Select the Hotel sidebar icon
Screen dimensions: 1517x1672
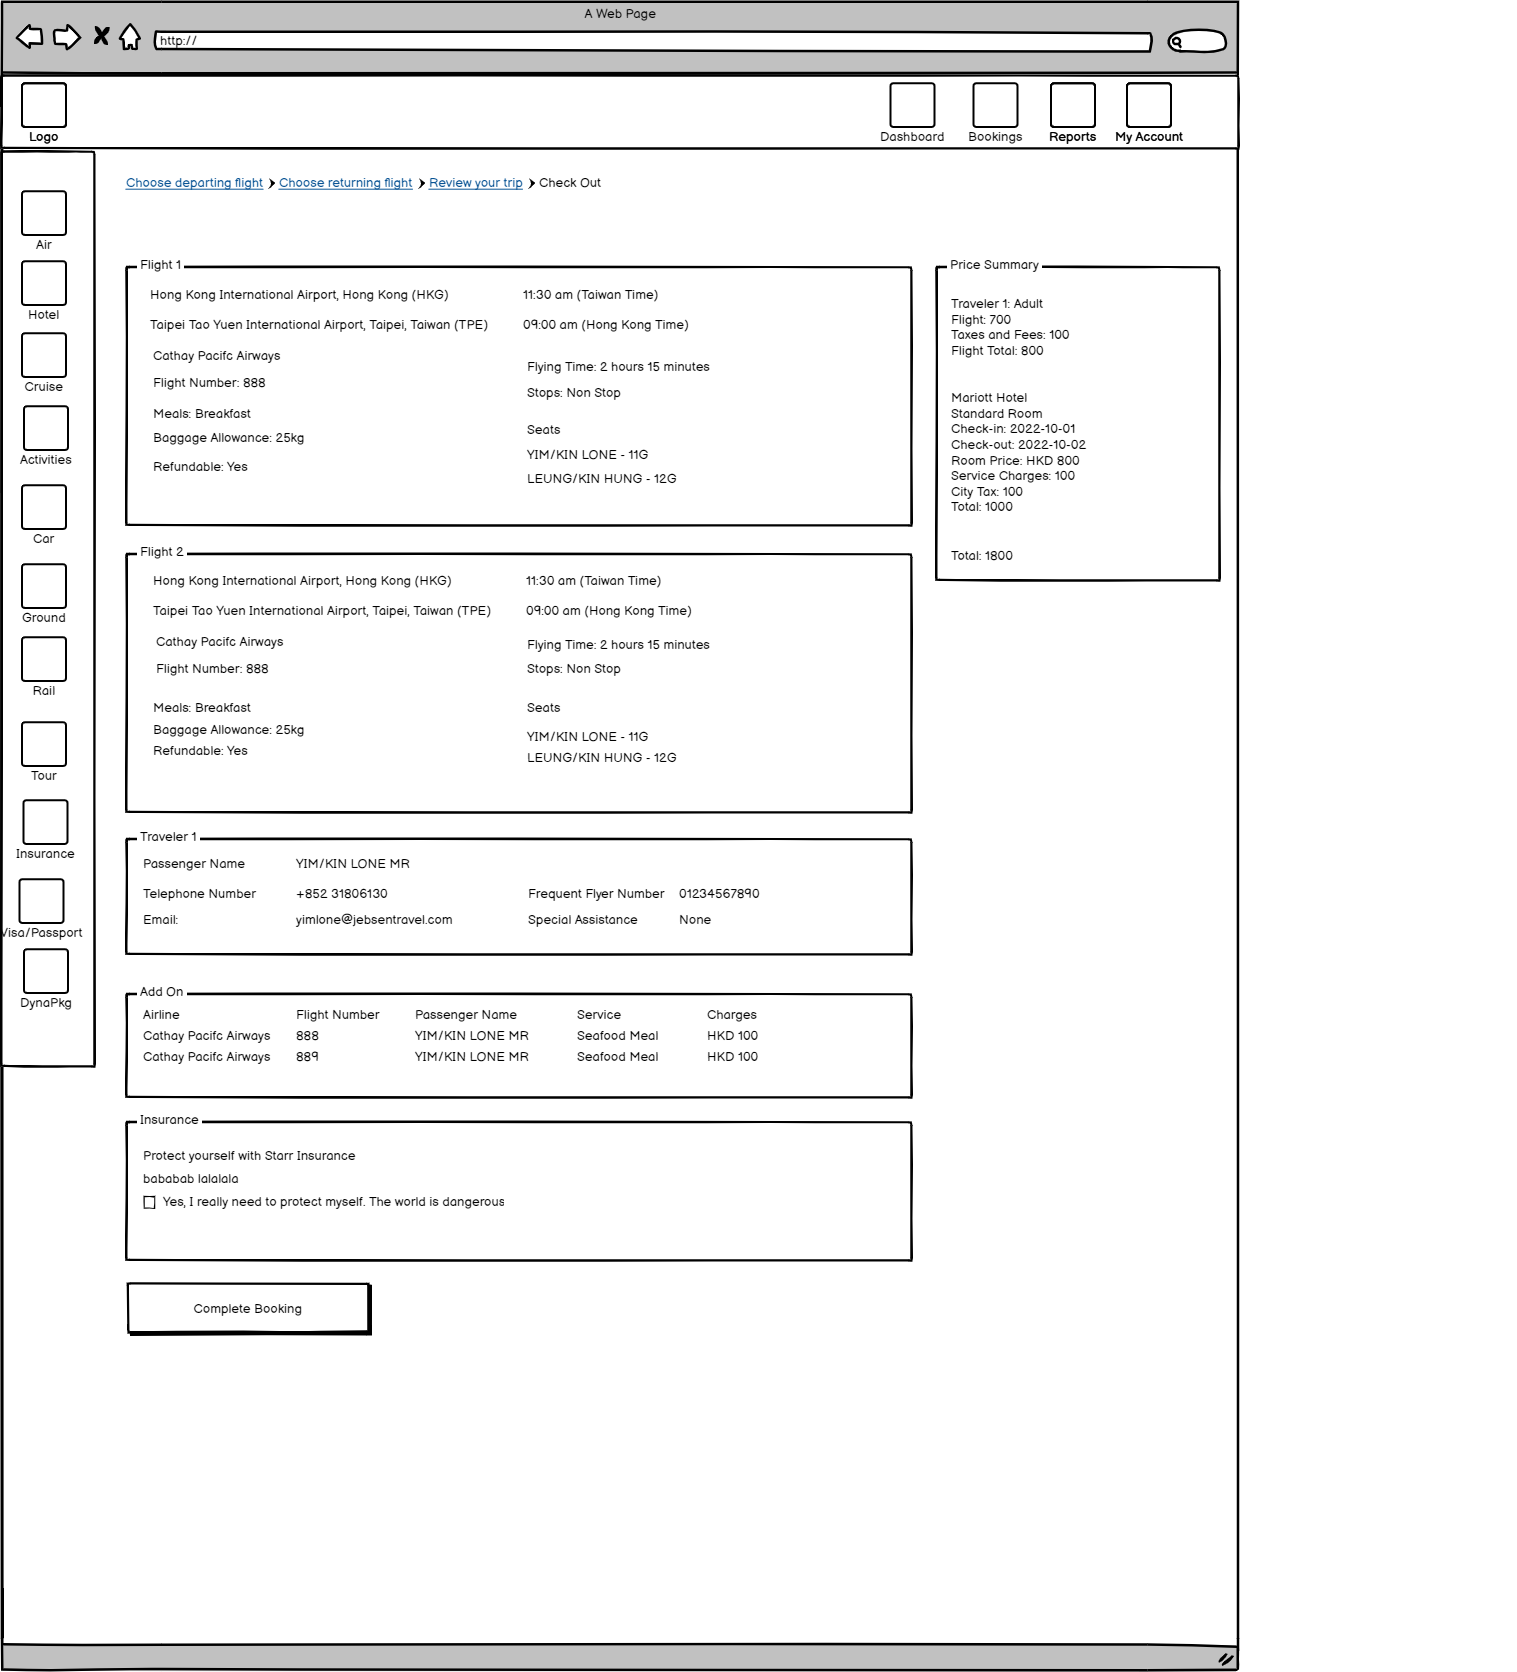(44, 283)
